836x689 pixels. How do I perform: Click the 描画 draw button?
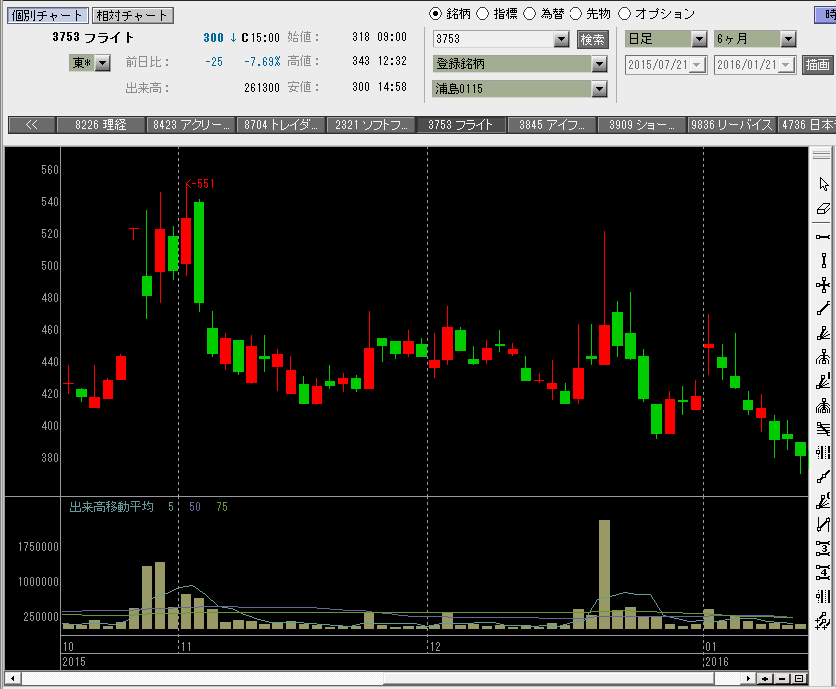817,65
